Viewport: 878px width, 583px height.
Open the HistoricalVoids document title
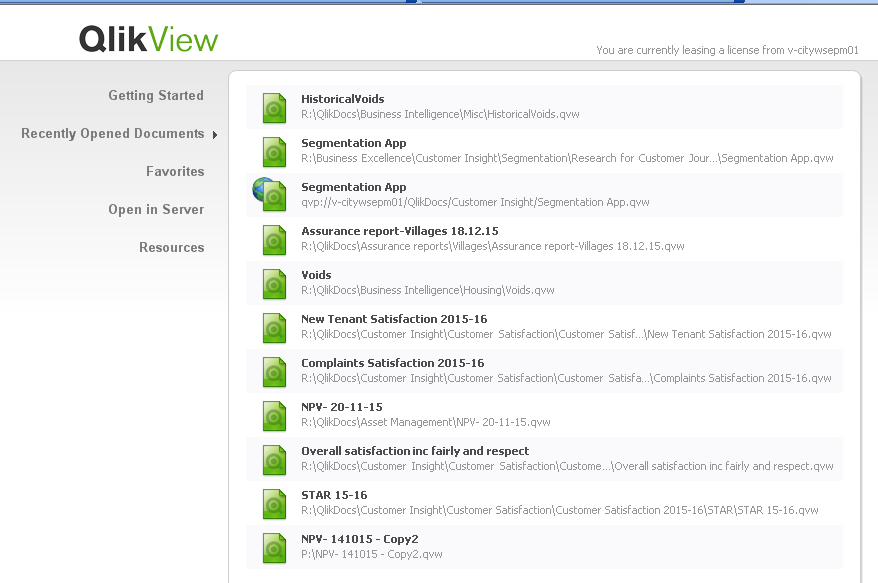pyautogui.click(x=343, y=99)
